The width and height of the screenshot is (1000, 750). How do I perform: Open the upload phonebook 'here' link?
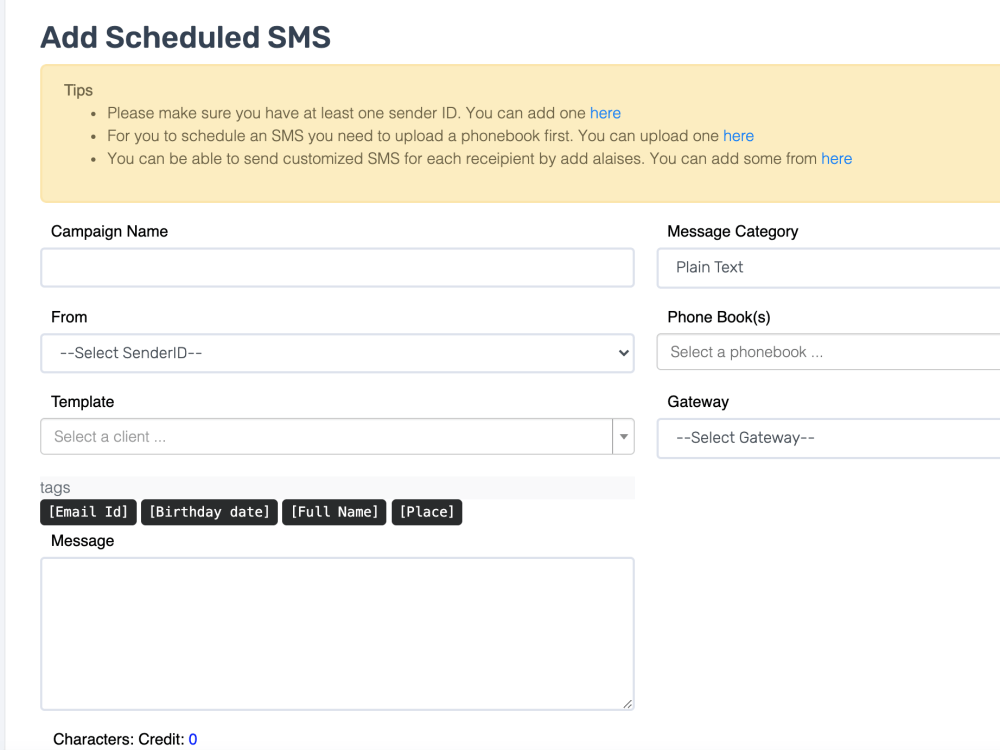point(739,136)
